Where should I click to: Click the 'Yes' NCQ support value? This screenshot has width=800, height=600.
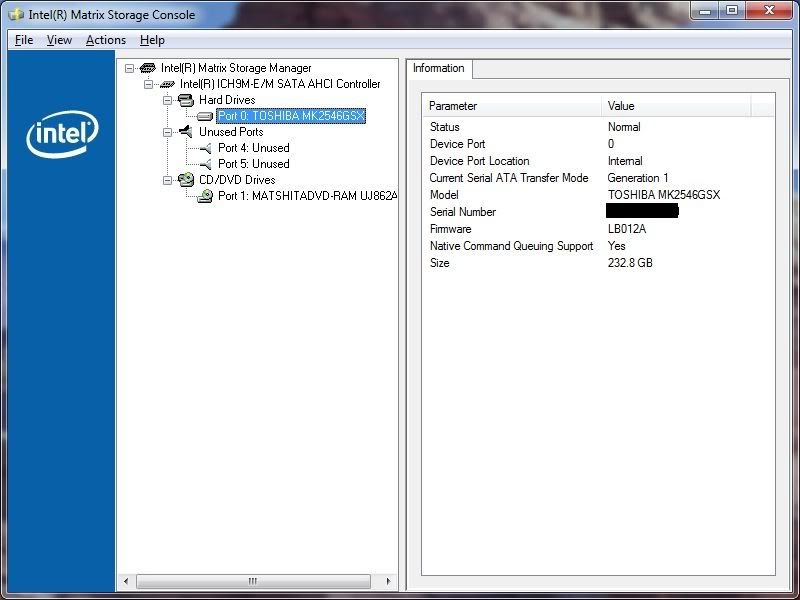pyautogui.click(x=616, y=246)
